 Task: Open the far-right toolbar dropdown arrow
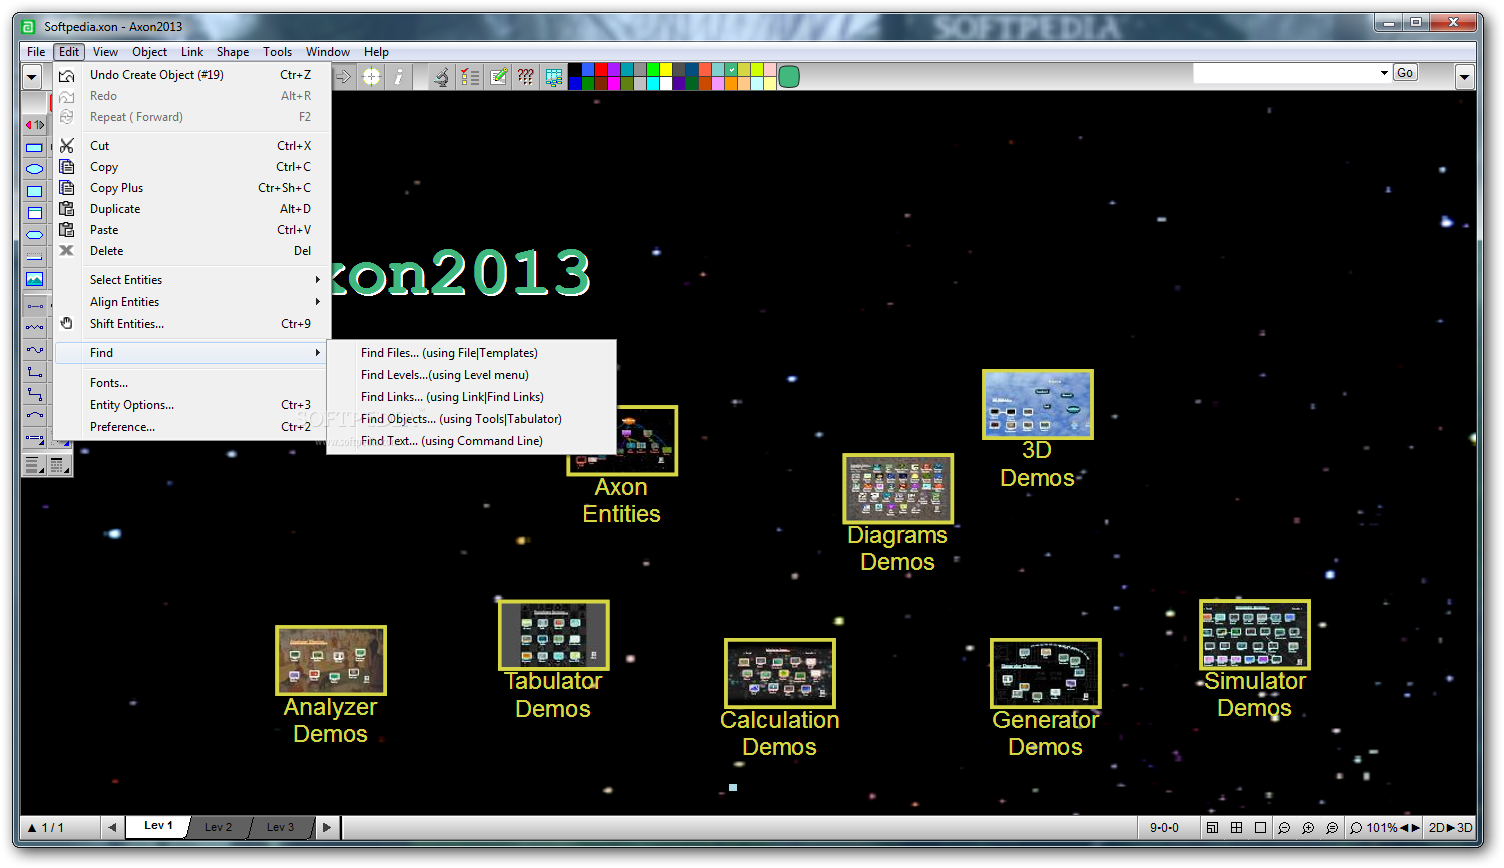coord(1465,76)
